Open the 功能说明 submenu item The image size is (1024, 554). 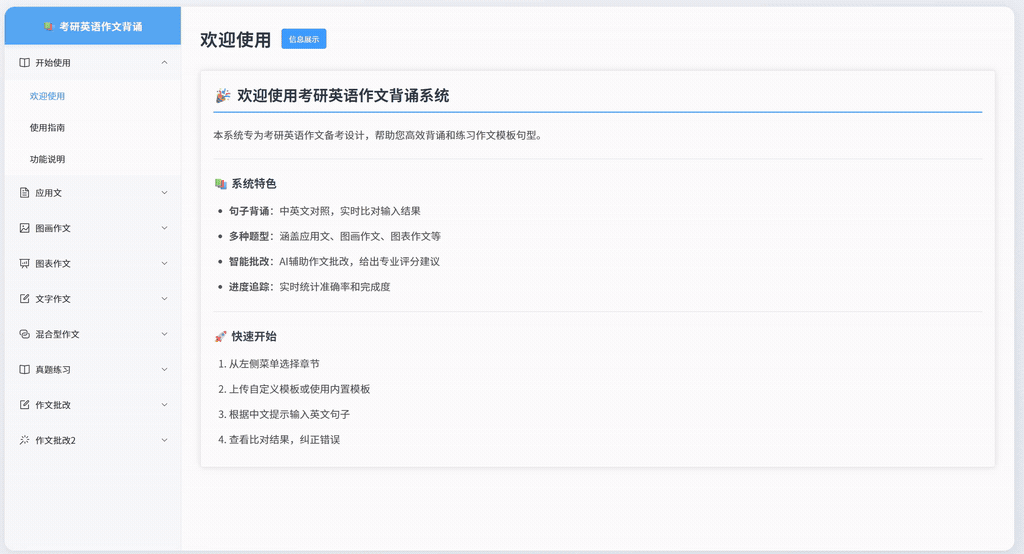(x=93, y=159)
